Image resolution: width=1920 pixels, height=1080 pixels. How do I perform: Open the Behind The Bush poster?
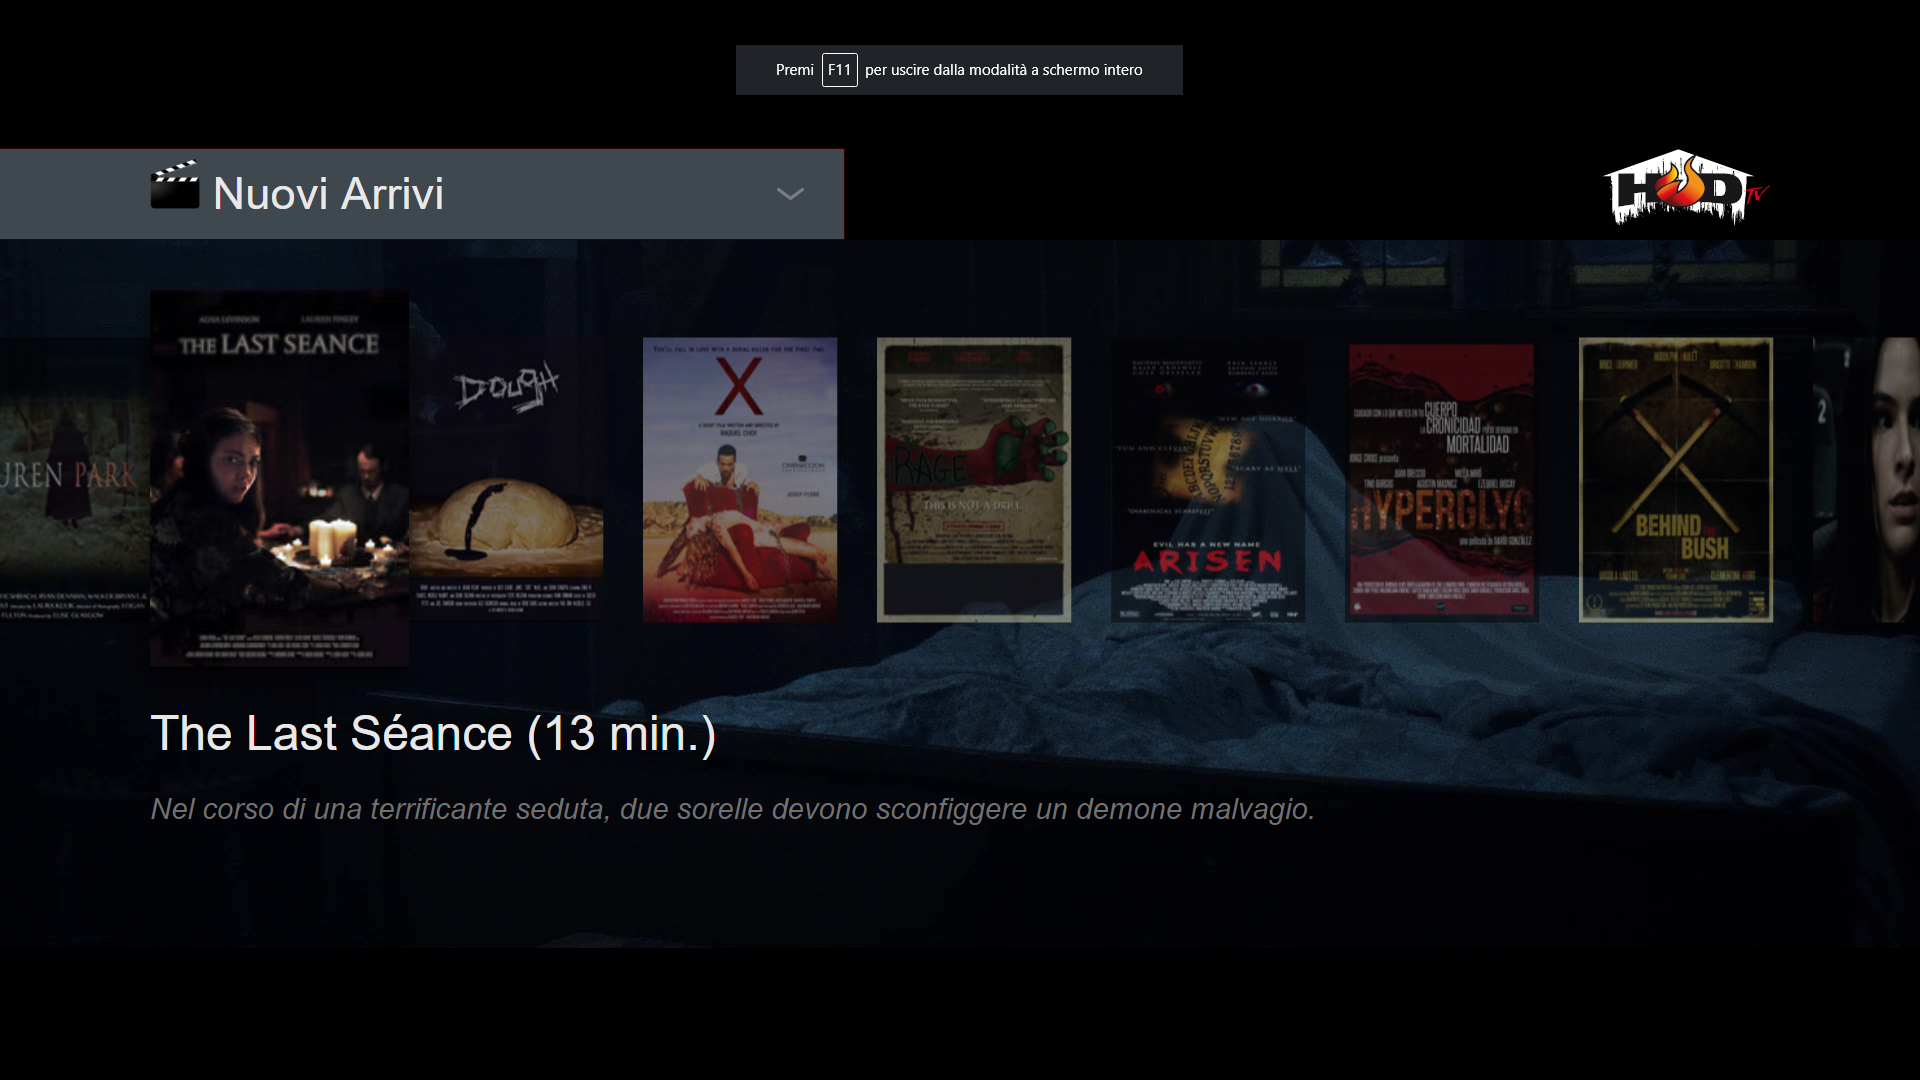pos(1675,480)
